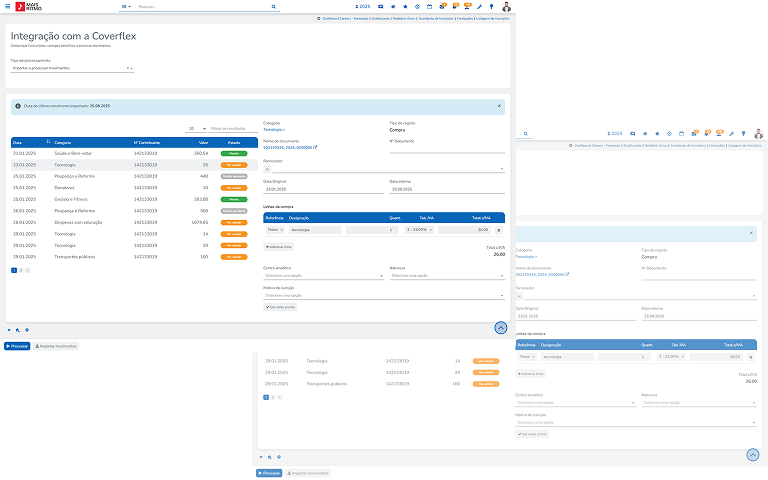The width and height of the screenshot is (768, 480).
Task: Click the user avatar in the top-right corner
Action: (x=506, y=7)
